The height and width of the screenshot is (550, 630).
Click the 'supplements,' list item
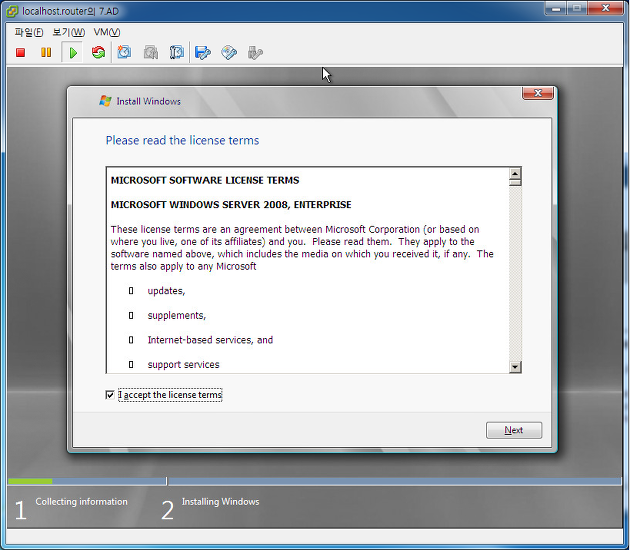[177, 316]
